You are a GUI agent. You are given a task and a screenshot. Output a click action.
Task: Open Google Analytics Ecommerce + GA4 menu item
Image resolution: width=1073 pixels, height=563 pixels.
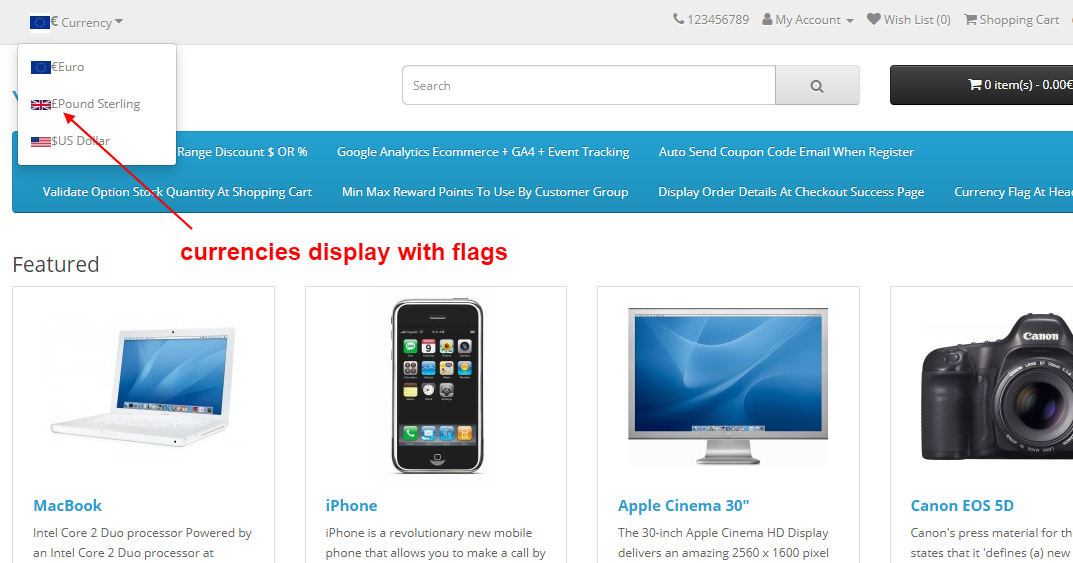click(x=483, y=152)
